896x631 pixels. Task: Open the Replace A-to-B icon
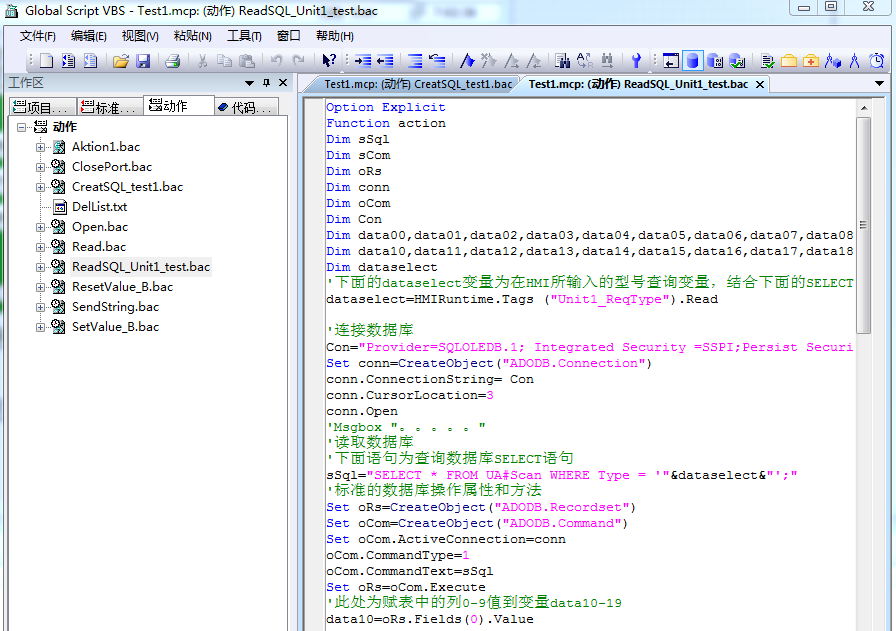(585, 61)
